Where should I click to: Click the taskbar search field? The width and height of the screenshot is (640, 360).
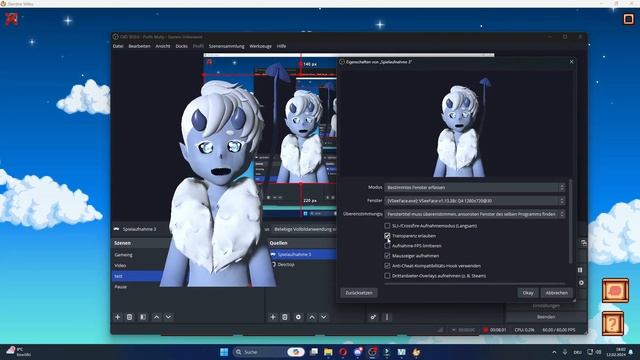click(269, 352)
